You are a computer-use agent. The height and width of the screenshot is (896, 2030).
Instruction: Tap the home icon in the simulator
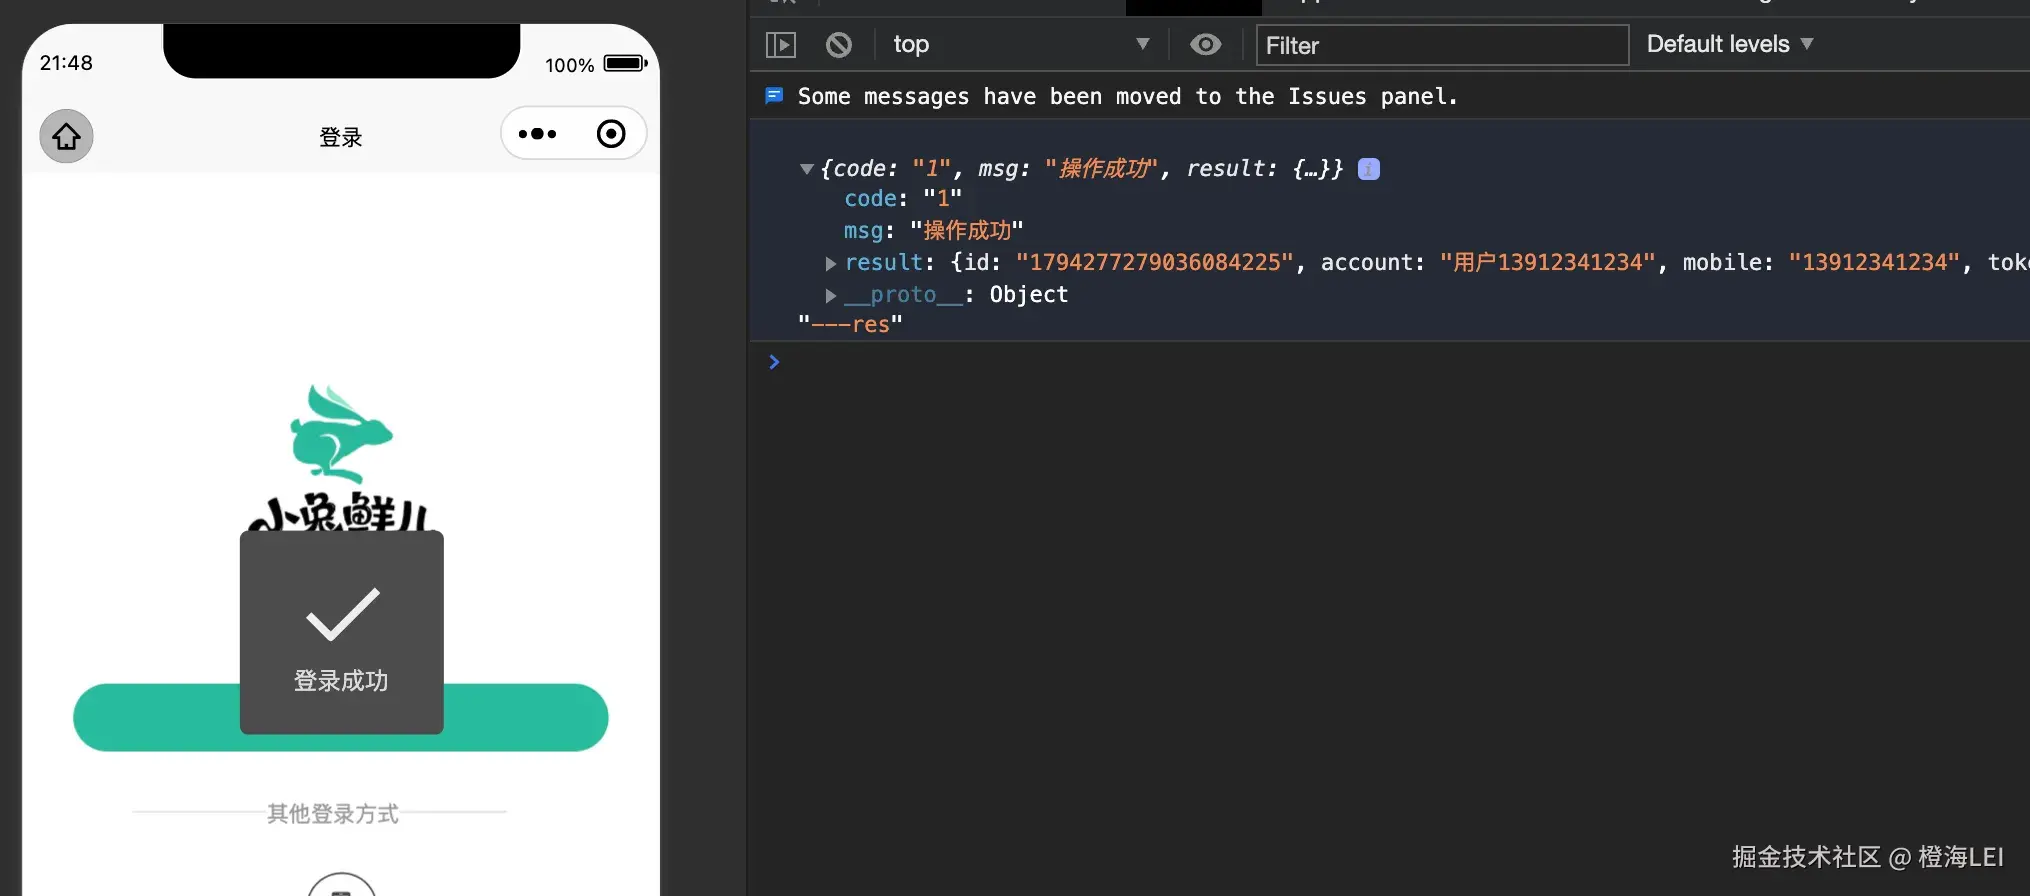pyautogui.click(x=66, y=136)
